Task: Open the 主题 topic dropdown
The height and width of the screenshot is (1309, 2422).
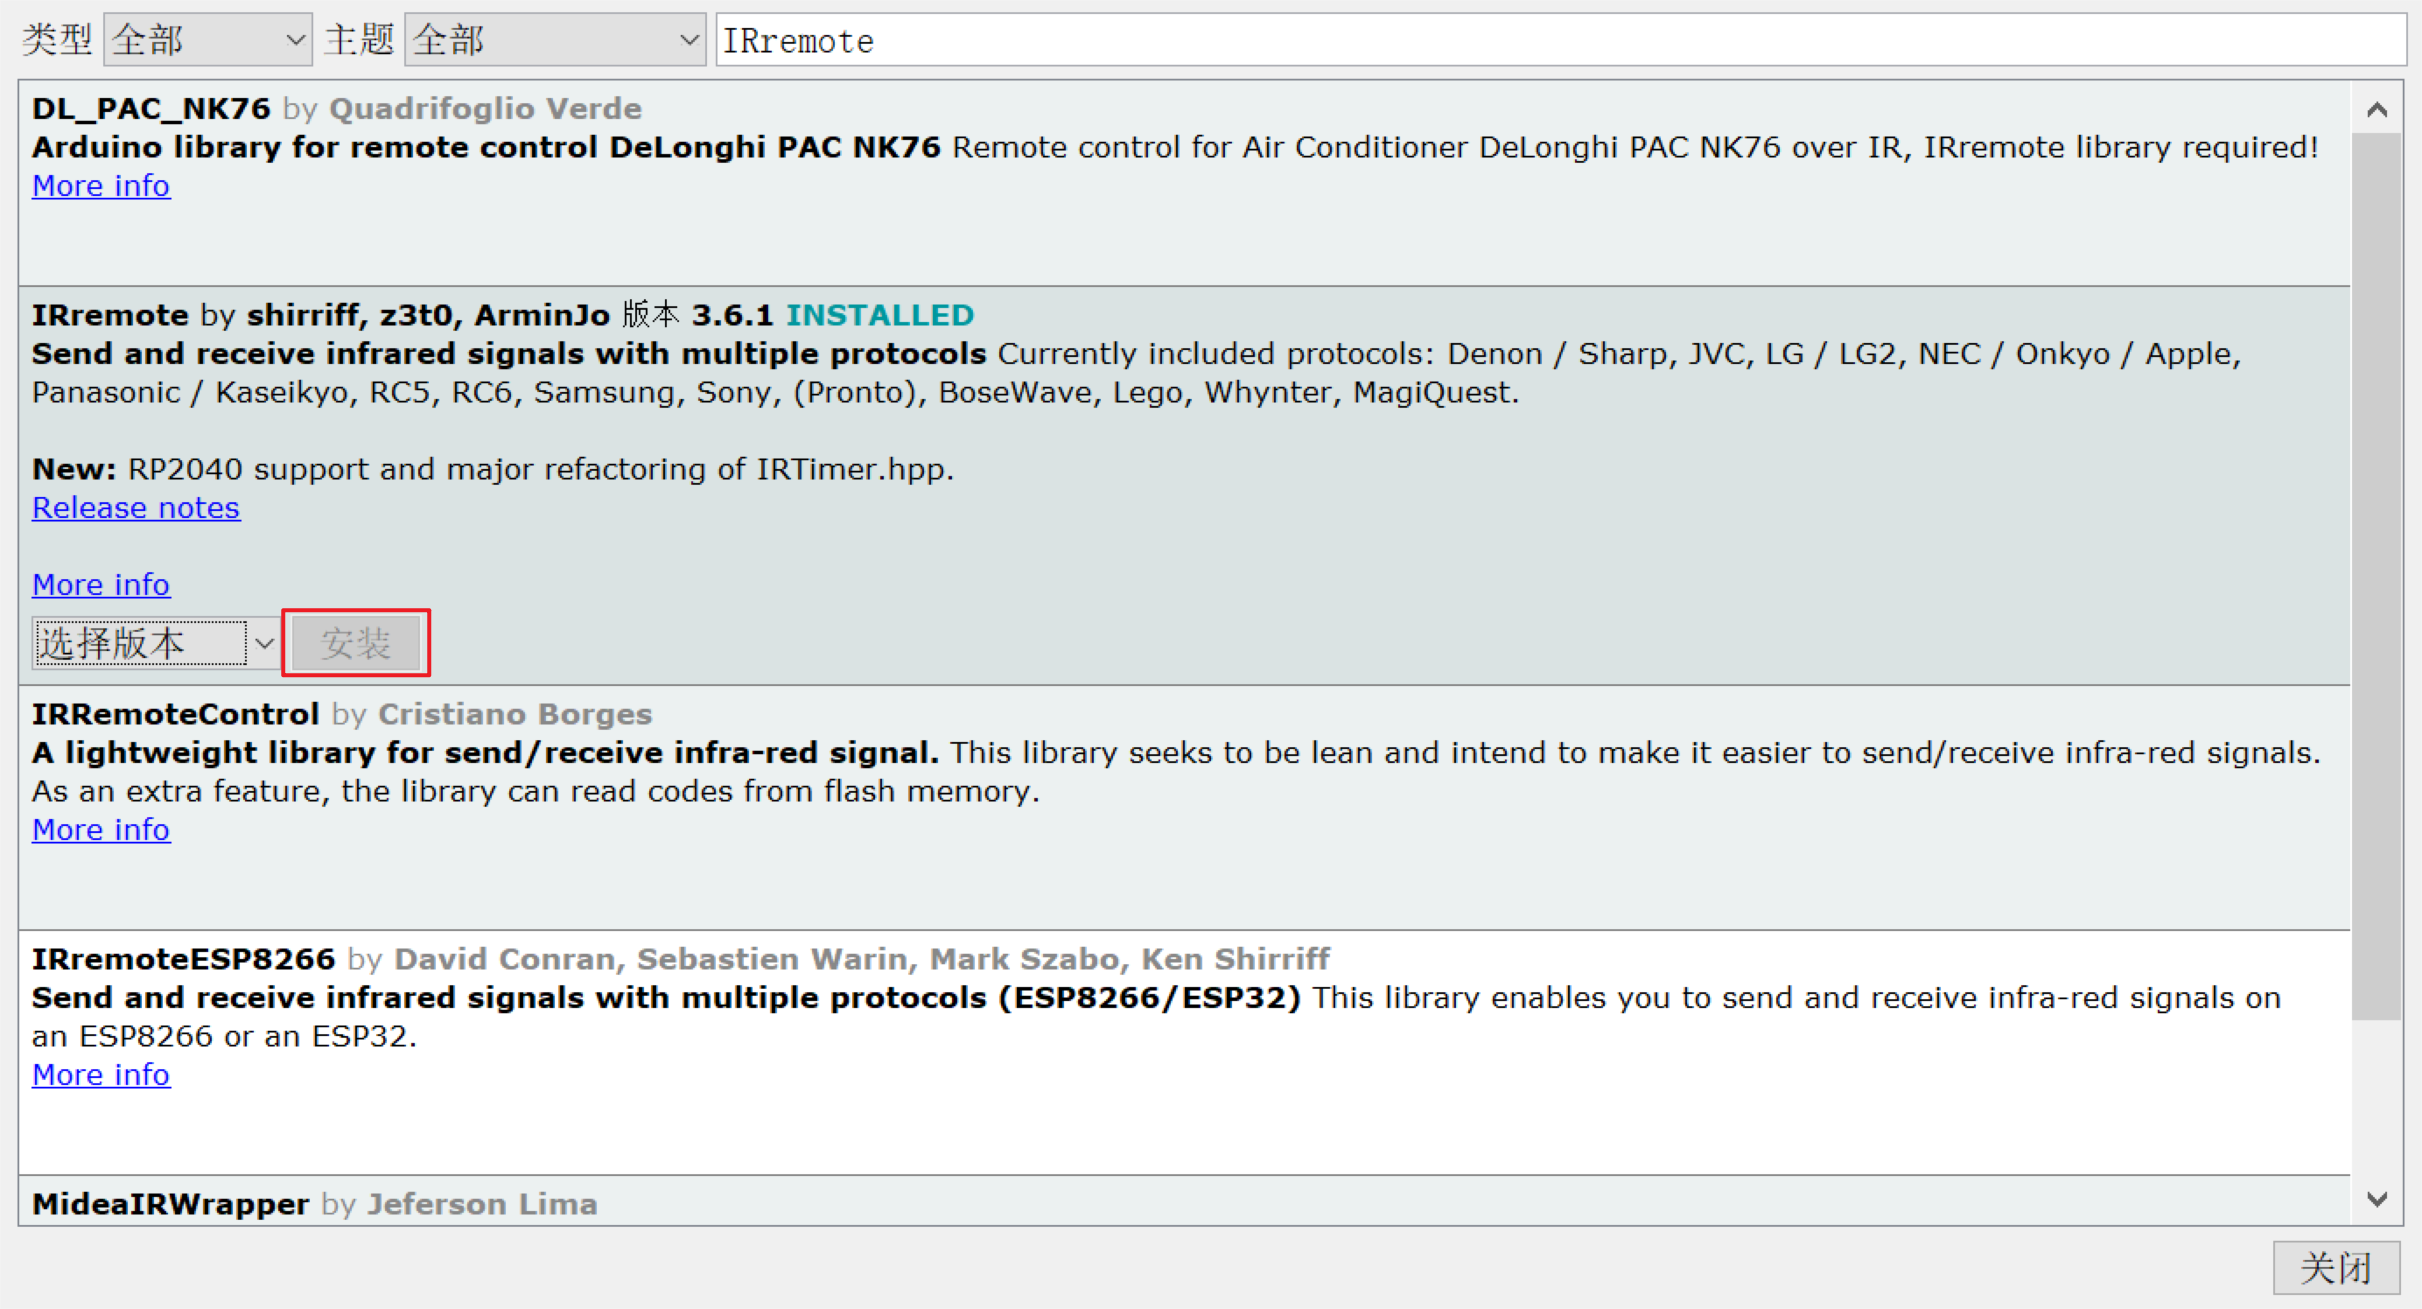Action: click(x=554, y=40)
